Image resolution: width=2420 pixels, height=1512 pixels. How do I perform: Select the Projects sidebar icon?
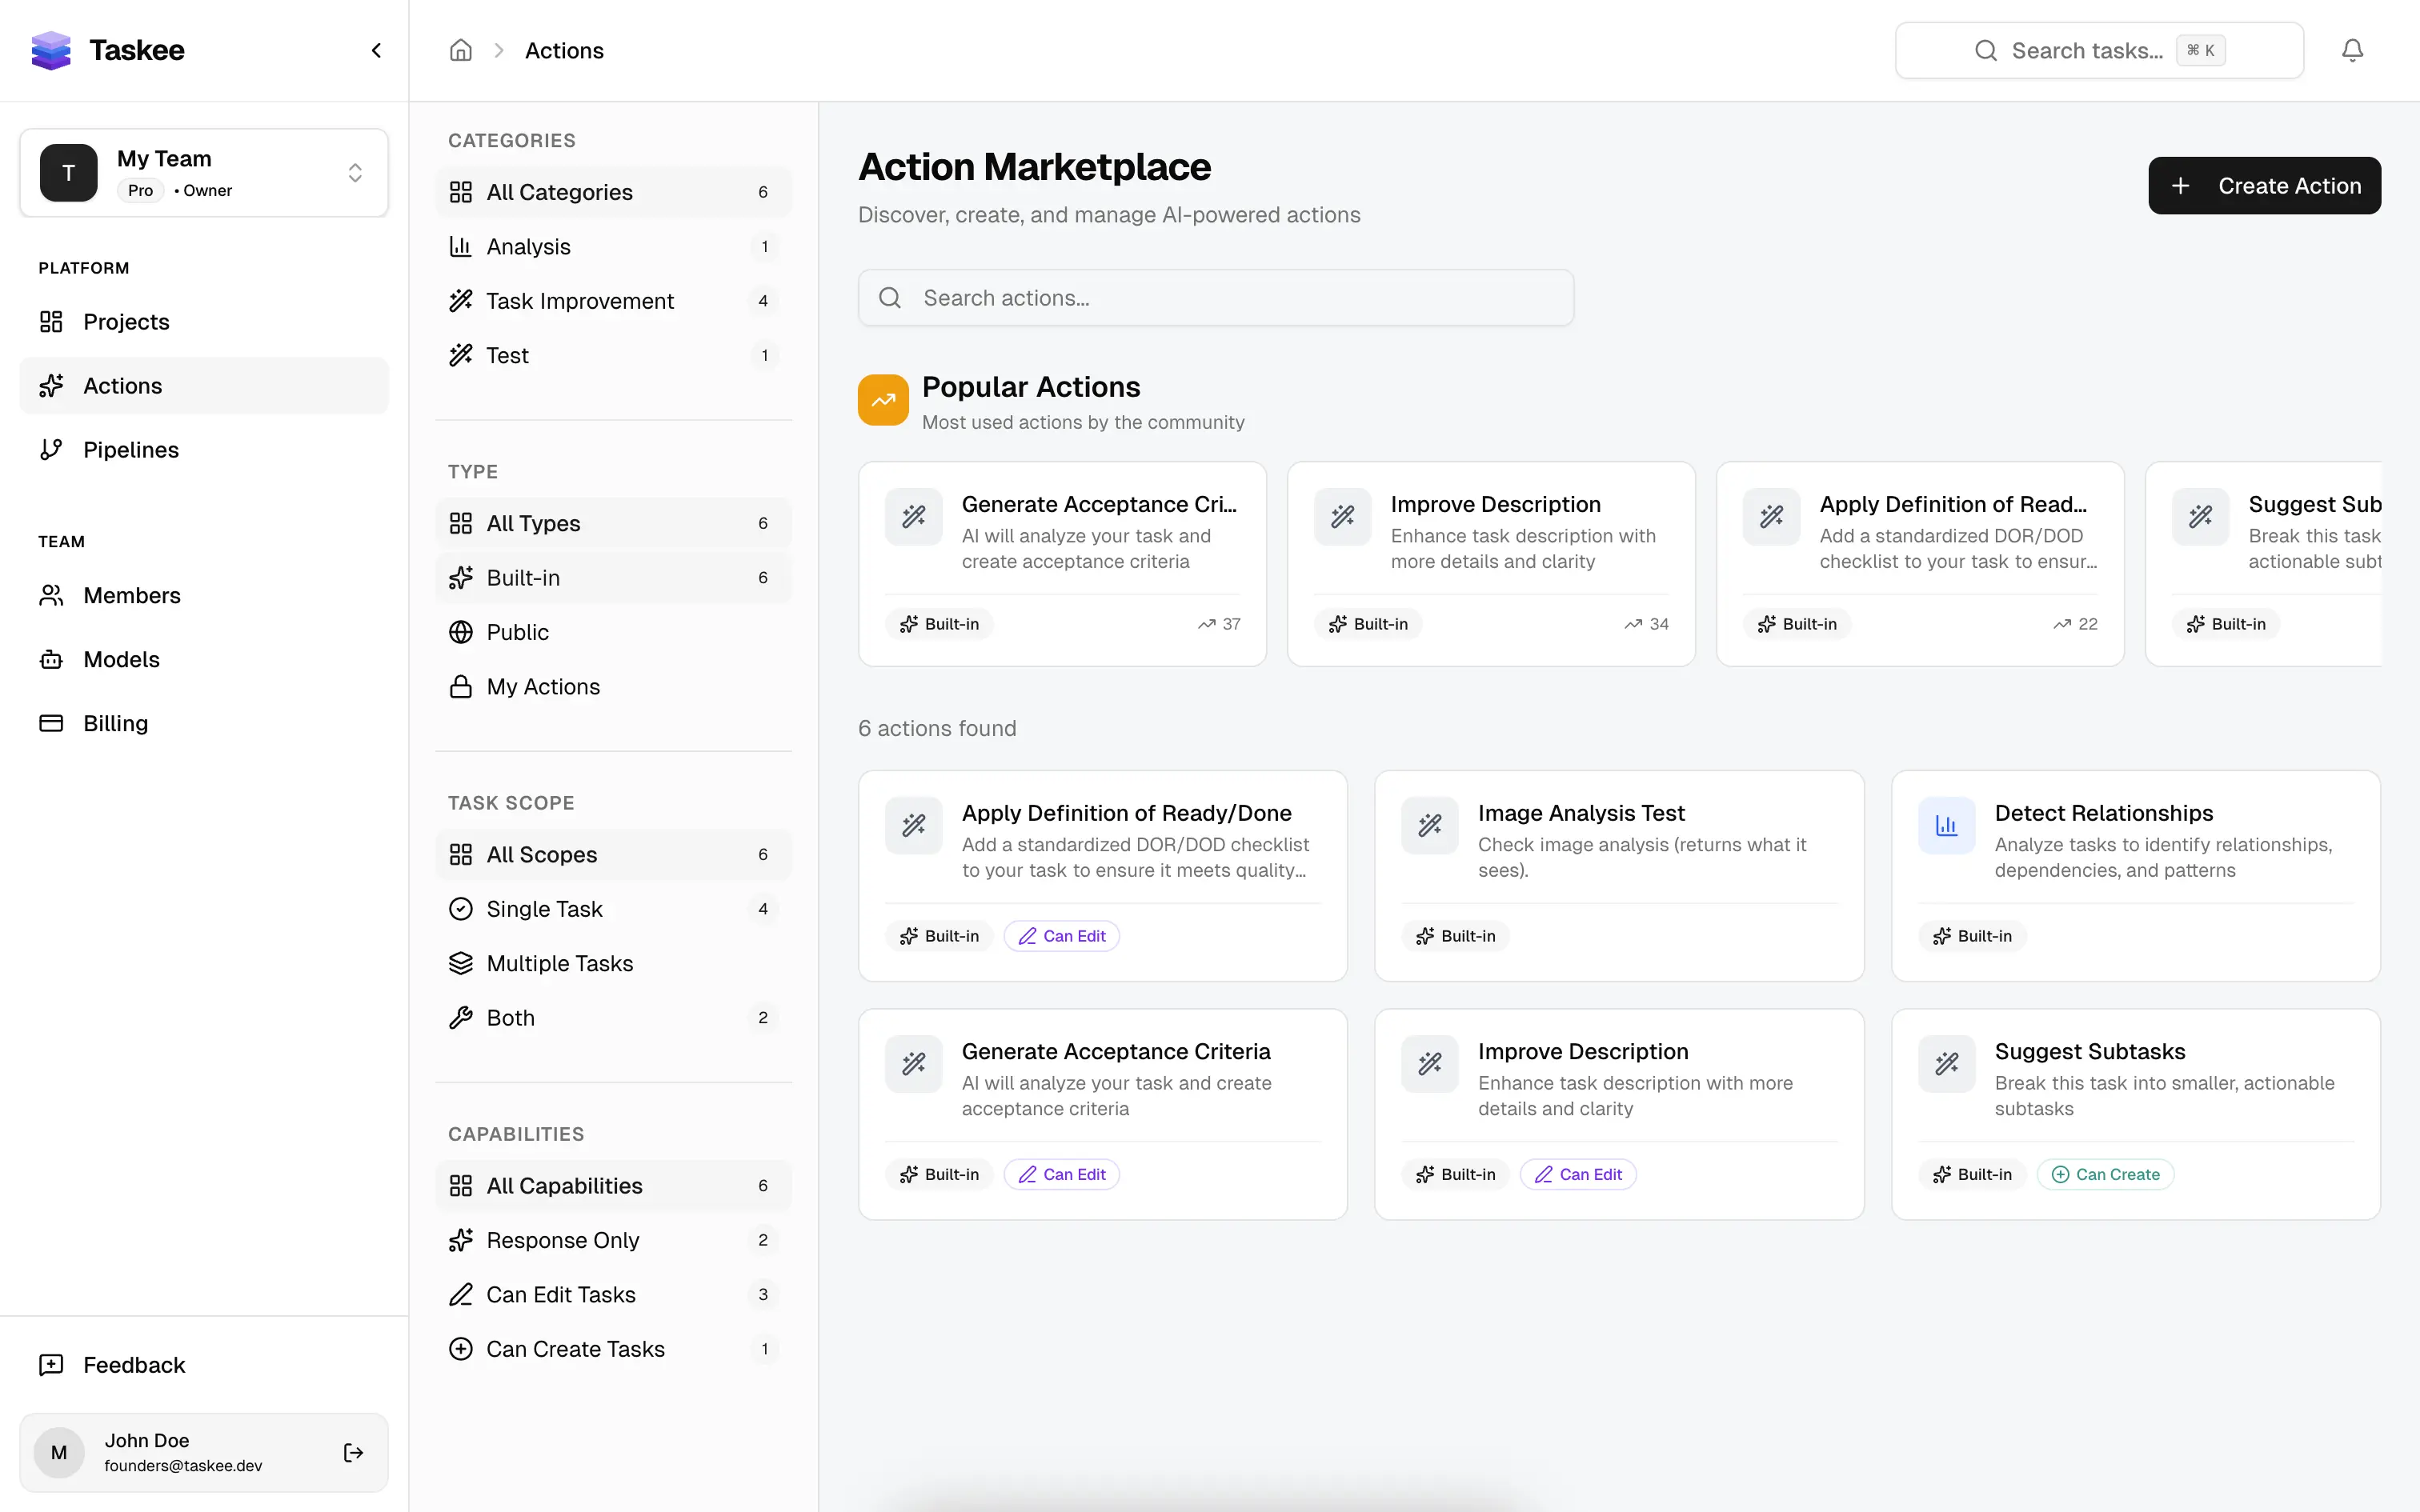click(x=52, y=321)
